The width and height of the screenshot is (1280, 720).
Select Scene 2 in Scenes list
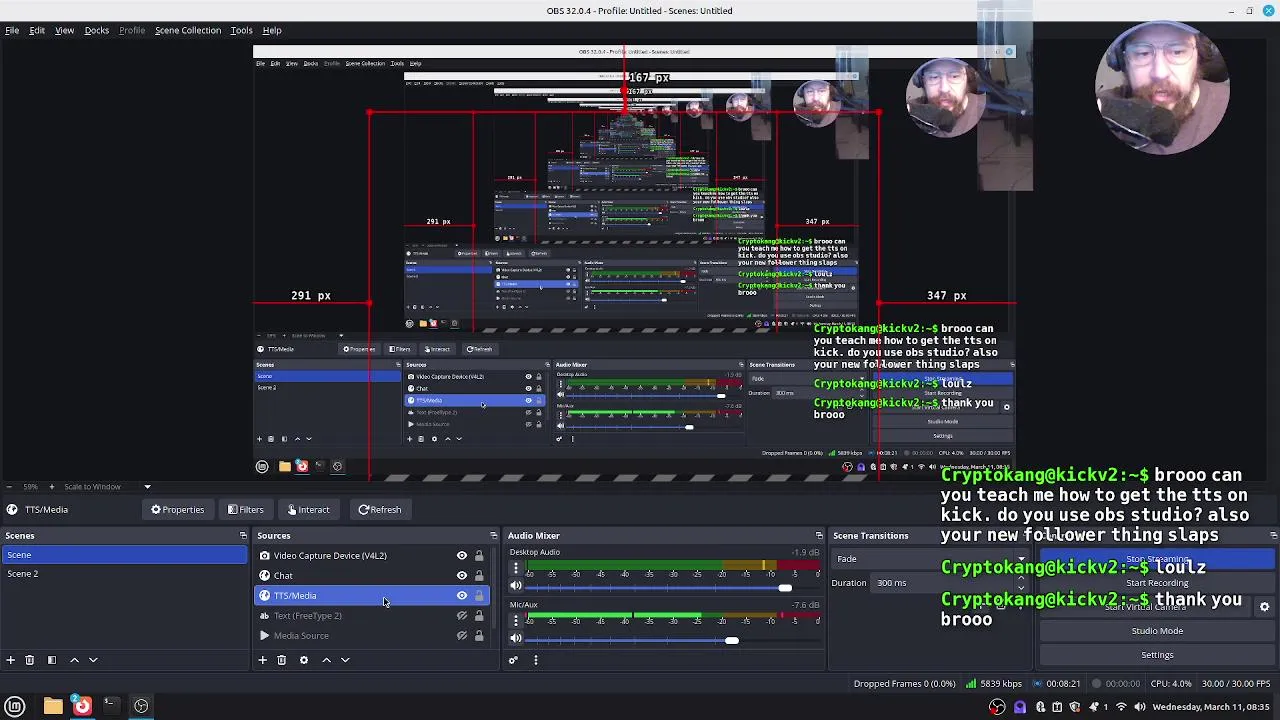click(x=124, y=574)
